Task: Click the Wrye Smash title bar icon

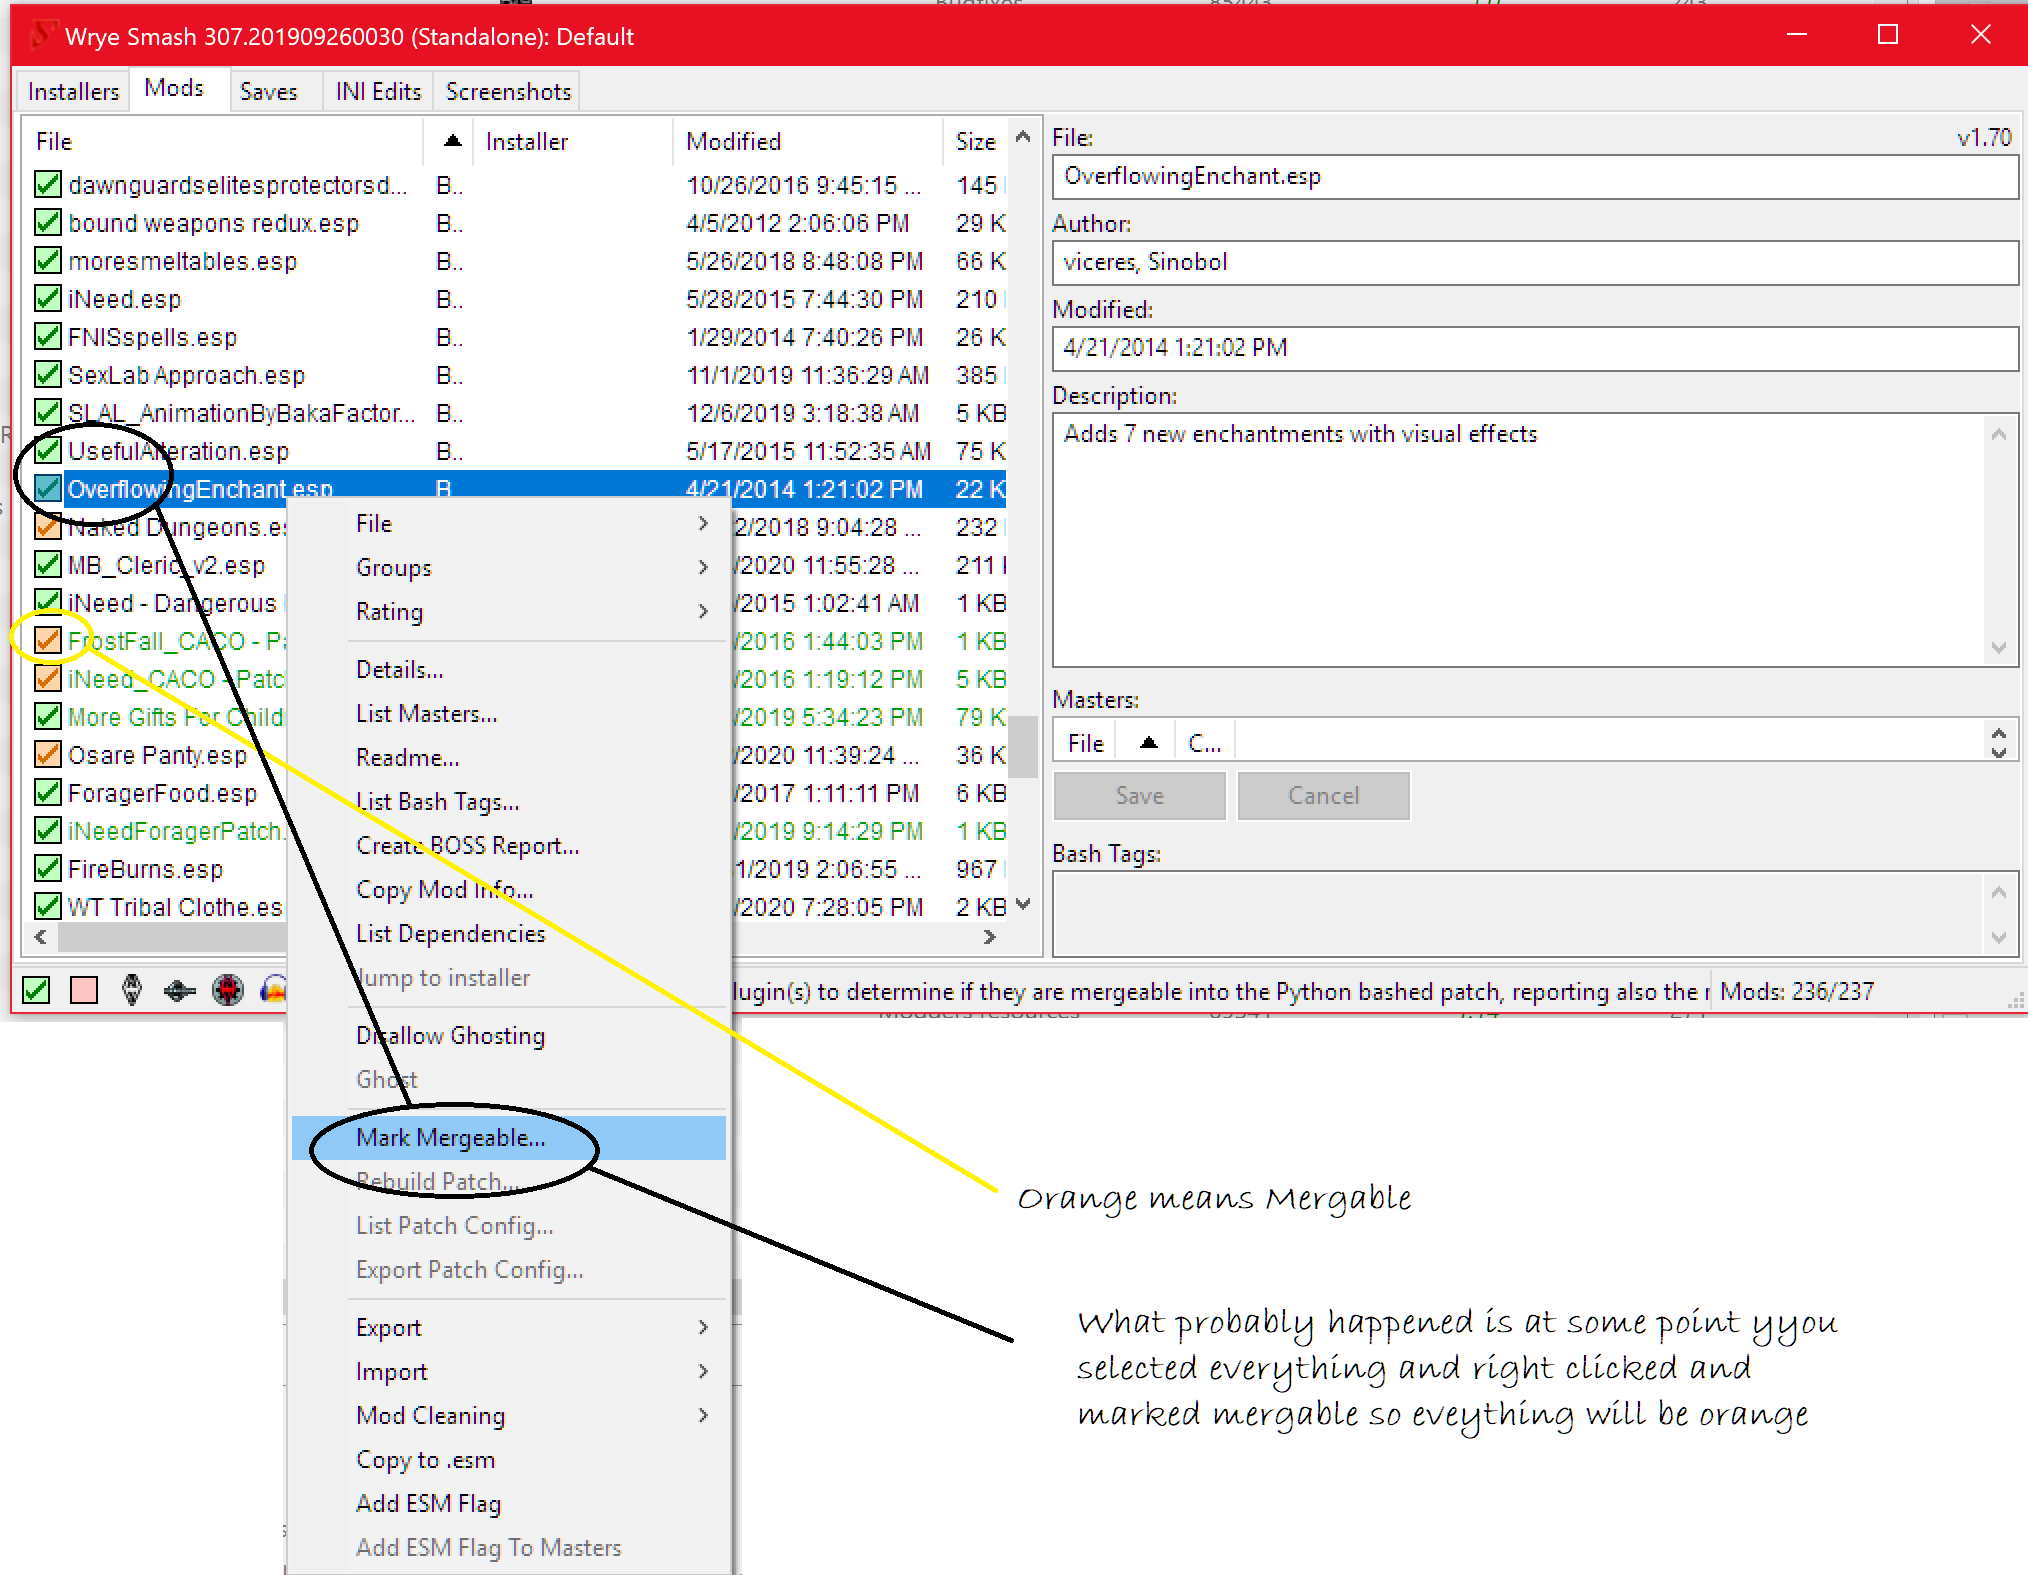Action: (41, 36)
